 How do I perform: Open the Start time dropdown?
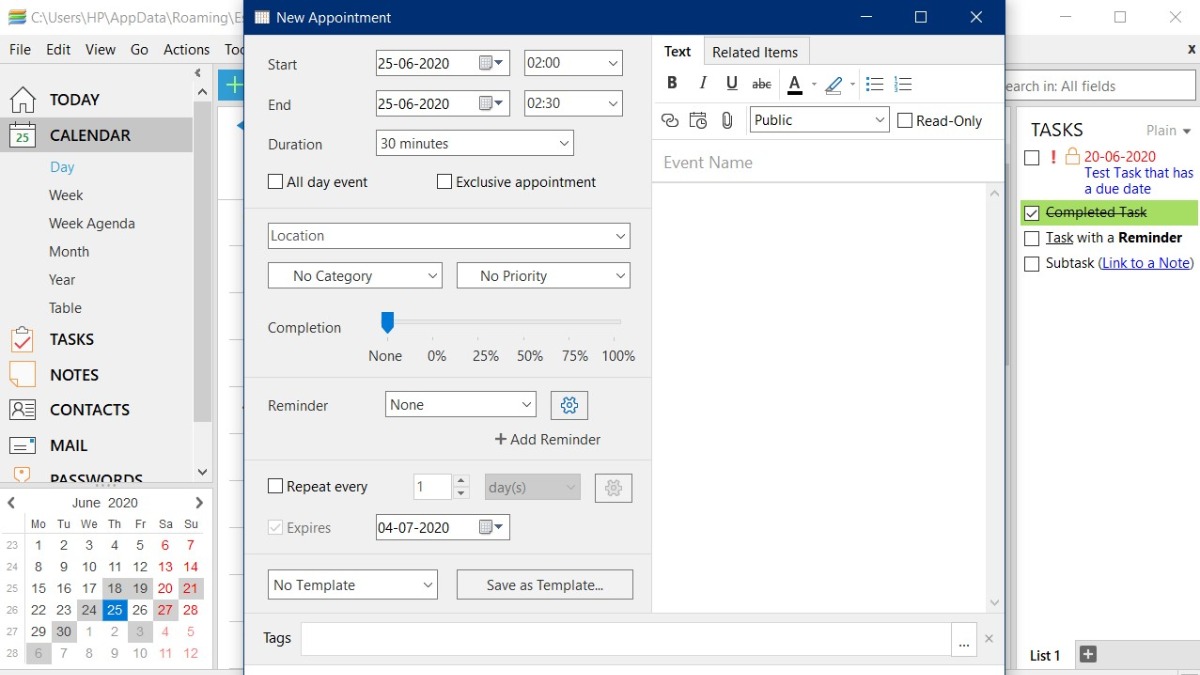pos(573,63)
